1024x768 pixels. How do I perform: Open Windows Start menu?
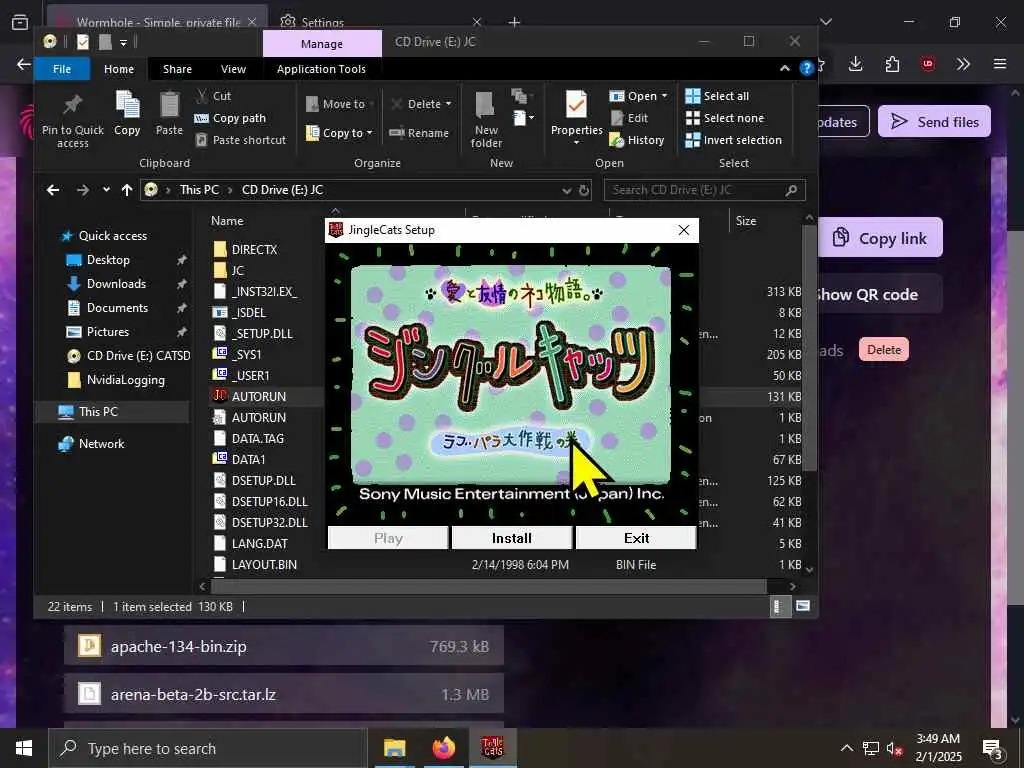pos(24,748)
